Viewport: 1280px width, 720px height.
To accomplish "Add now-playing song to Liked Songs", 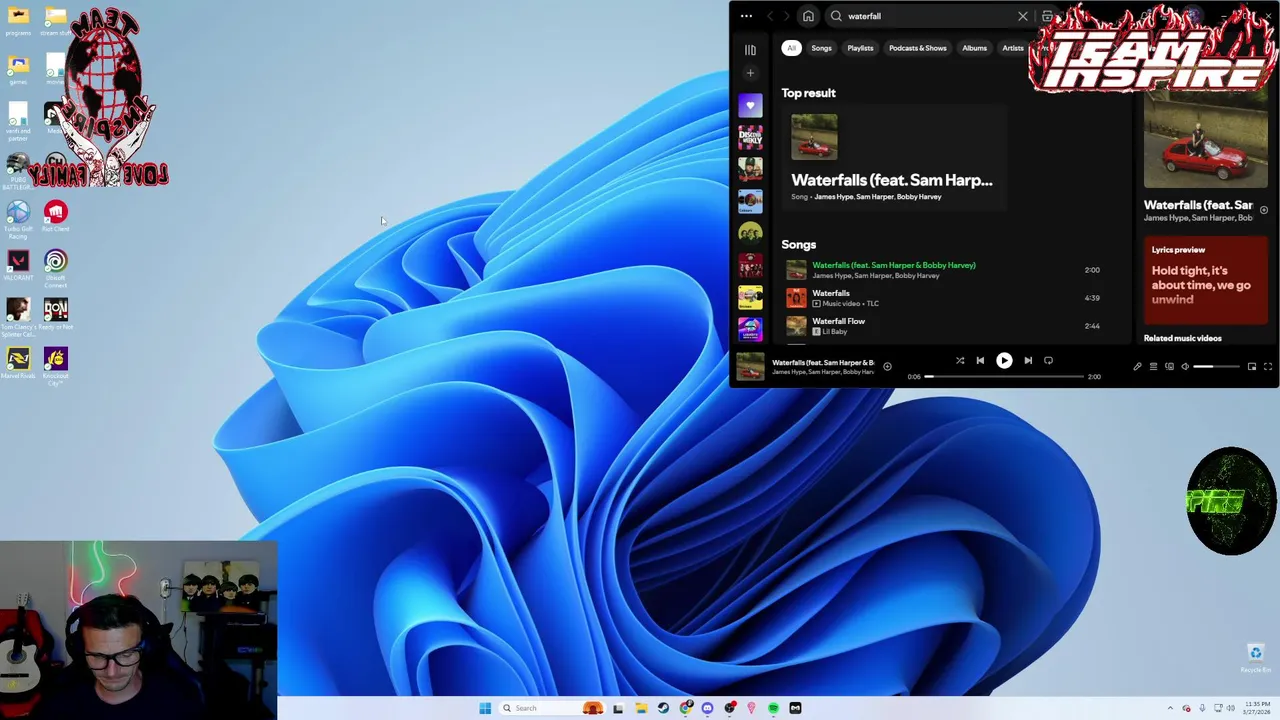I will click(x=887, y=367).
